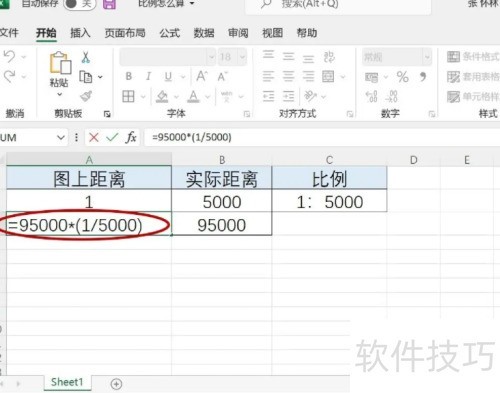Apply percent style with % icon
The width and height of the screenshot is (500, 393).
click(x=402, y=77)
